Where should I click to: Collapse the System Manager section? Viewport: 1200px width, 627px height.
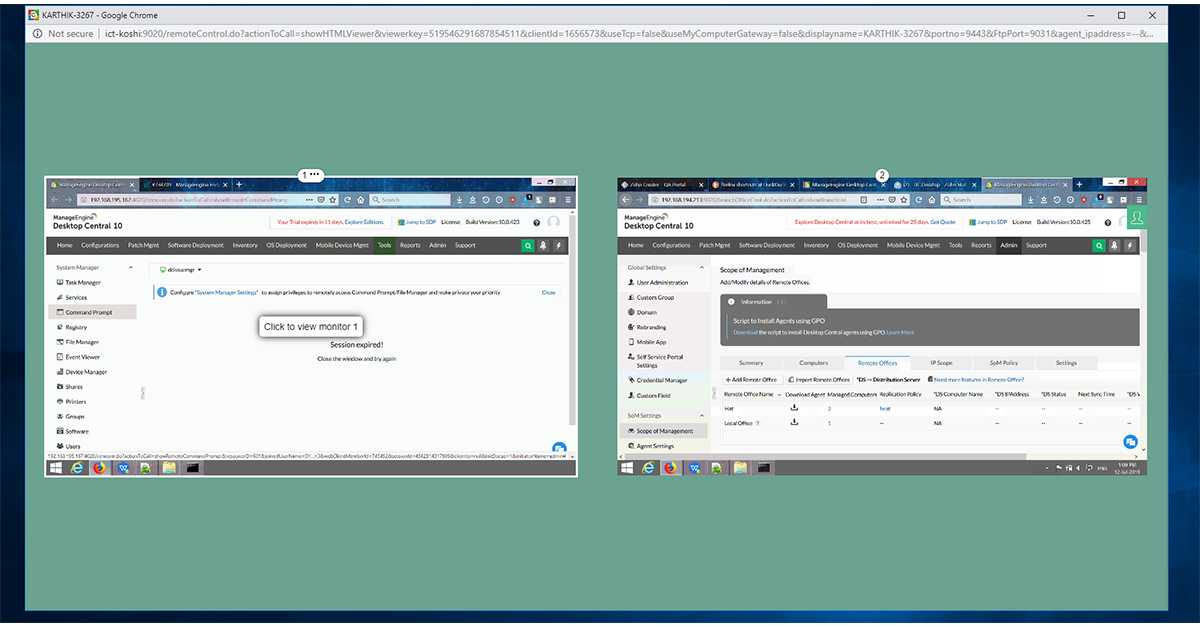click(130, 268)
